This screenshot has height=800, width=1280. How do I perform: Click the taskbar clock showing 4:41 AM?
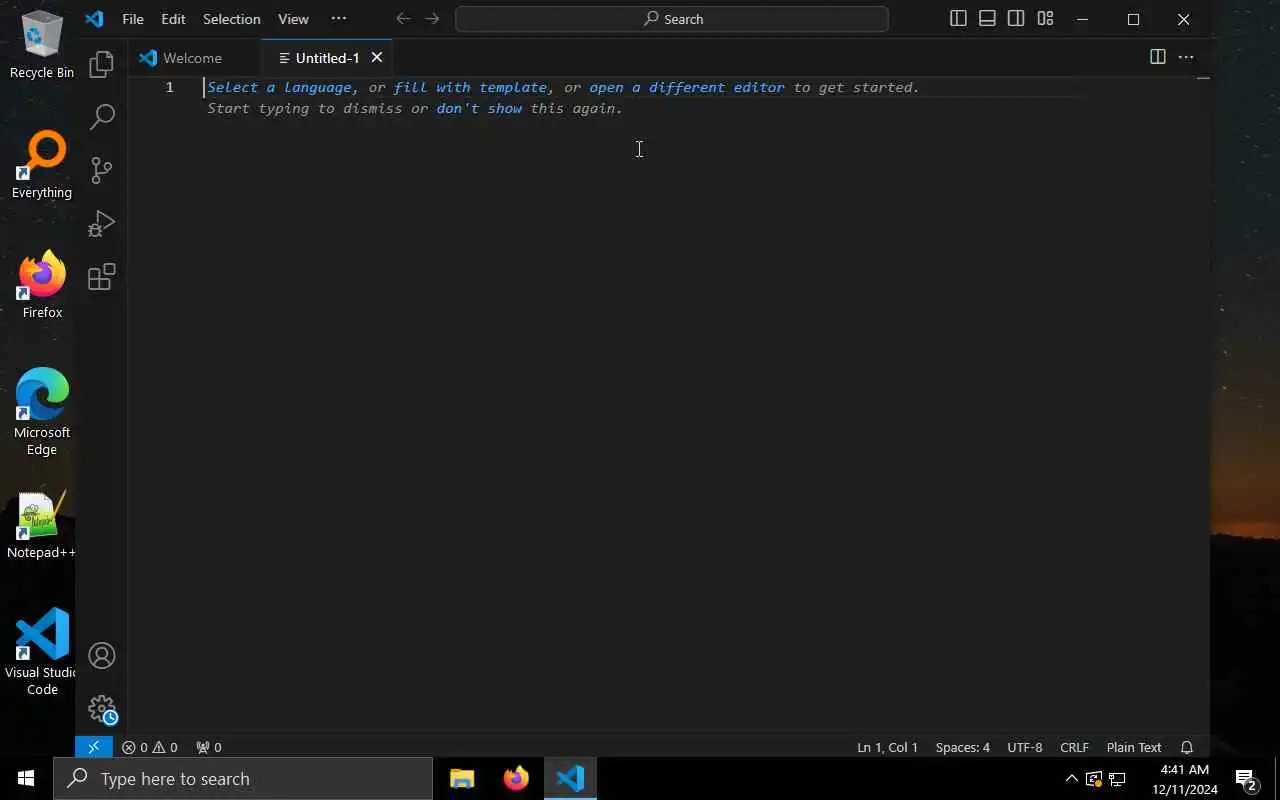pos(1184,778)
